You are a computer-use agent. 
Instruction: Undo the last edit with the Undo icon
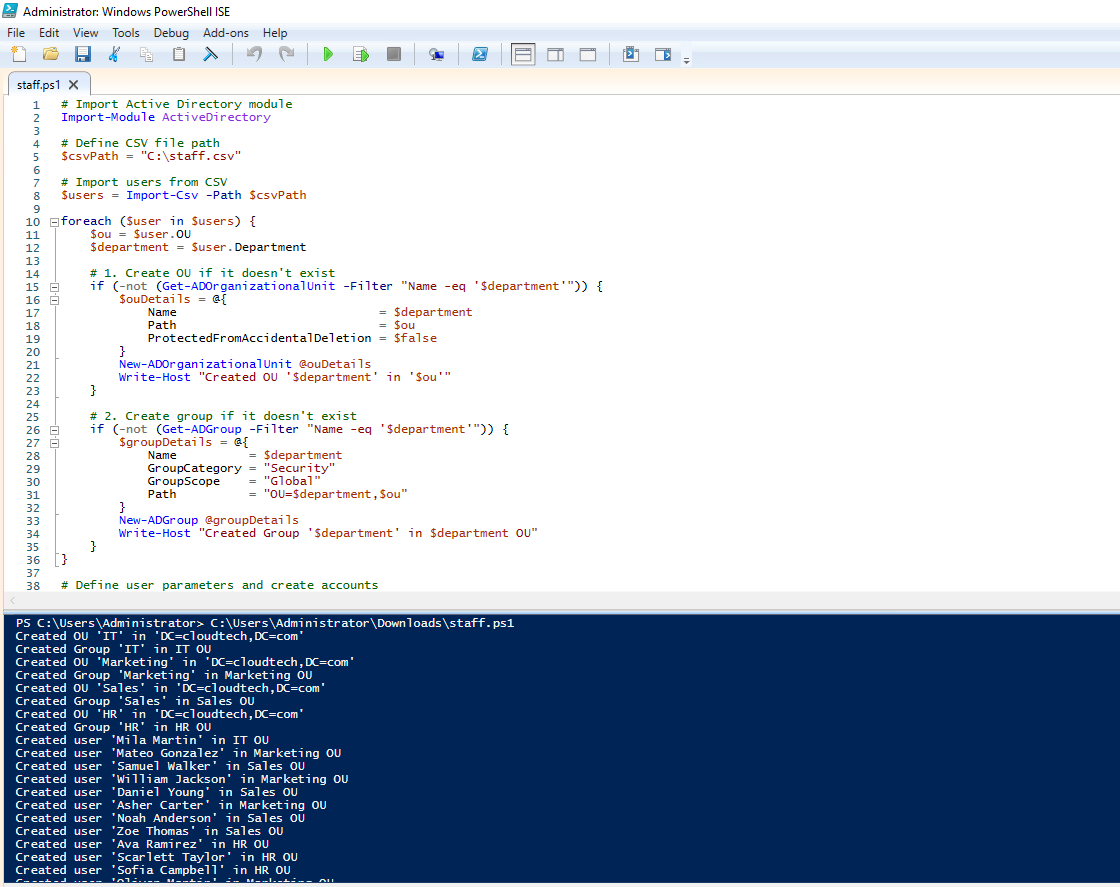(255, 54)
